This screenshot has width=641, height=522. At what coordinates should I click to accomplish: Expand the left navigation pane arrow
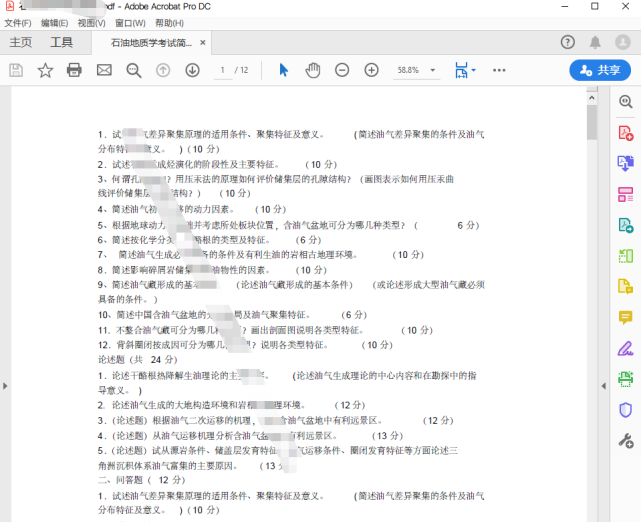tap(5, 386)
